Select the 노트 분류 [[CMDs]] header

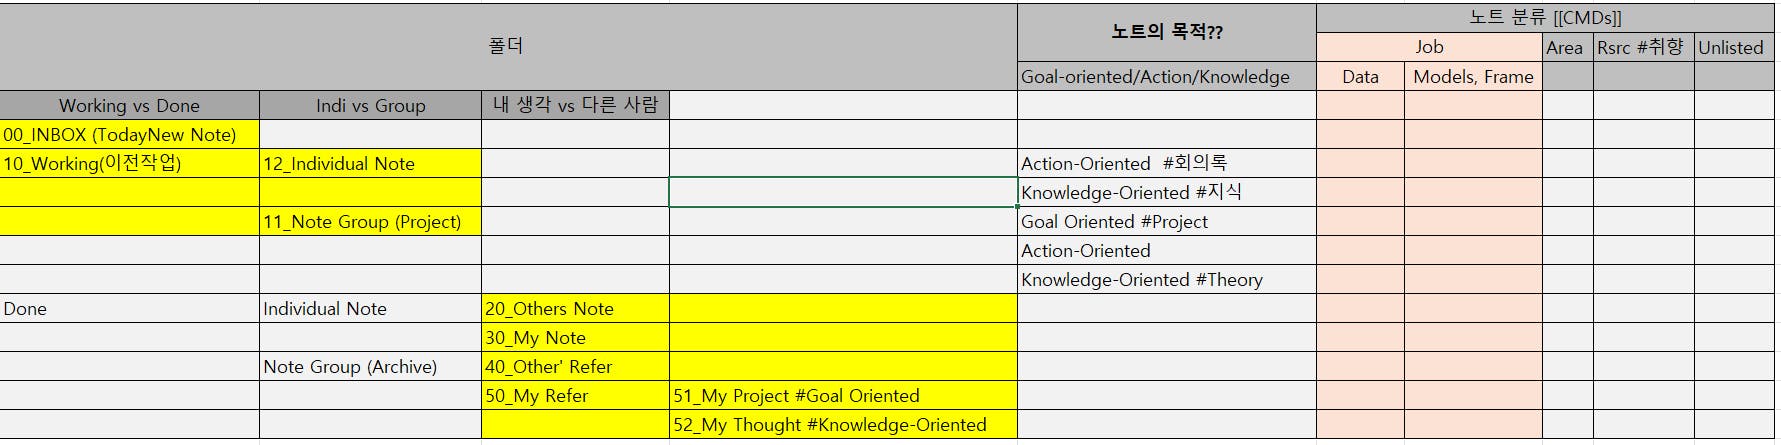pos(1546,17)
